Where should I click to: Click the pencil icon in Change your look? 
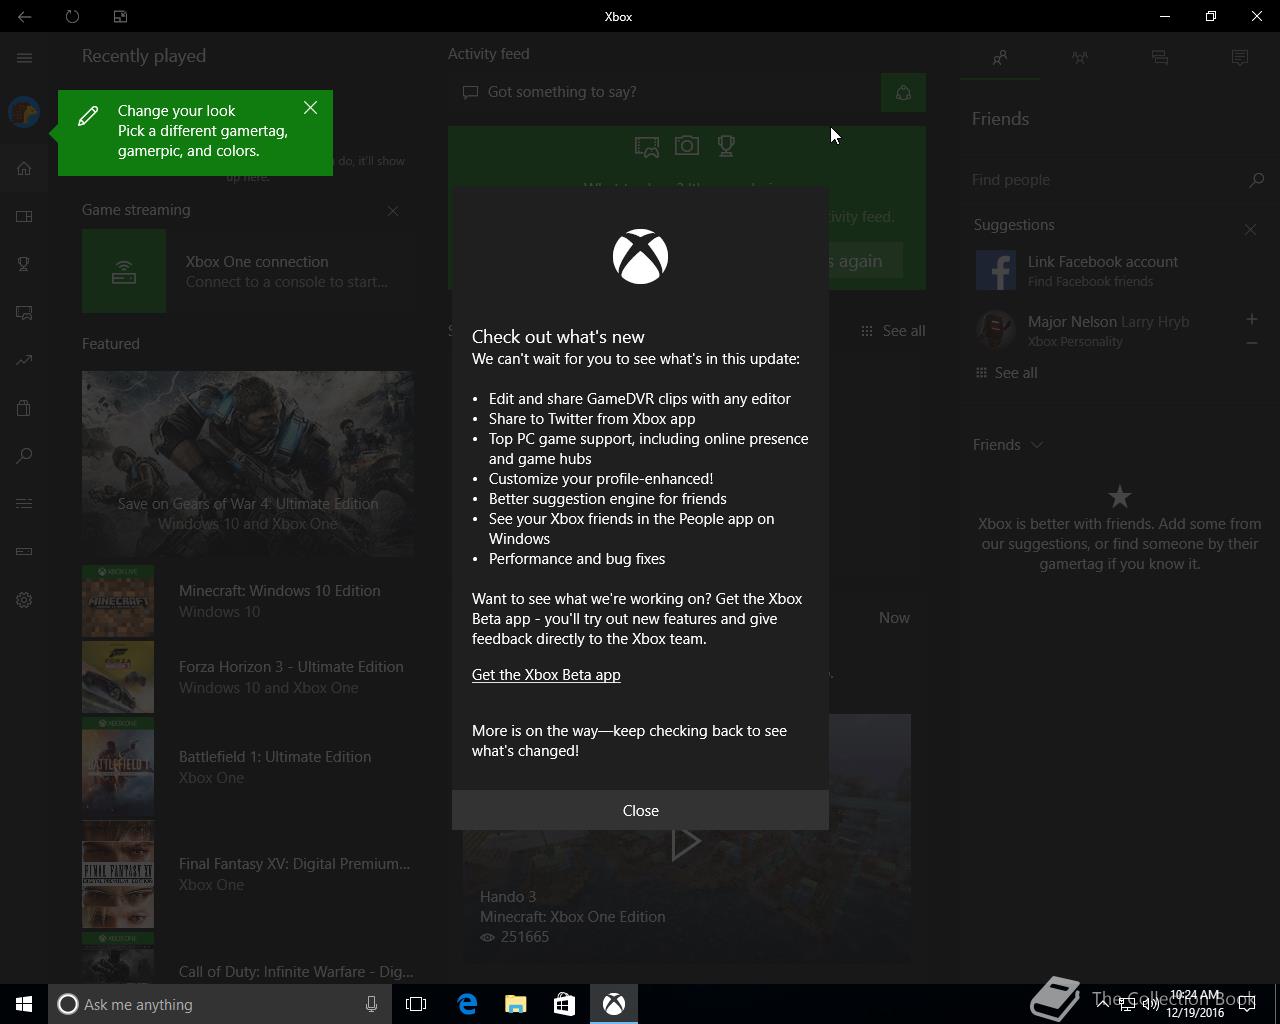tap(88, 116)
